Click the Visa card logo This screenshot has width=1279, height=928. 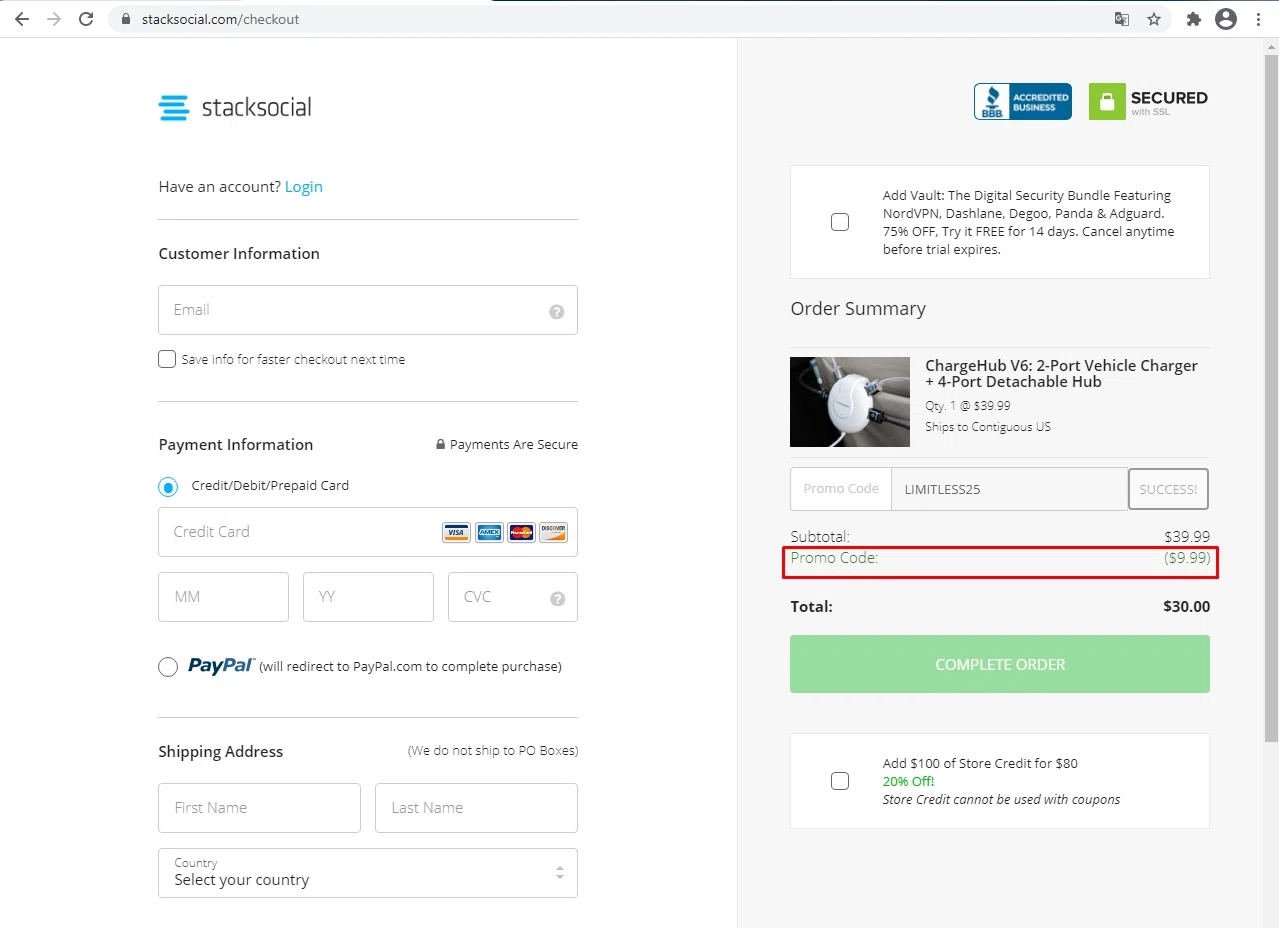tap(456, 532)
